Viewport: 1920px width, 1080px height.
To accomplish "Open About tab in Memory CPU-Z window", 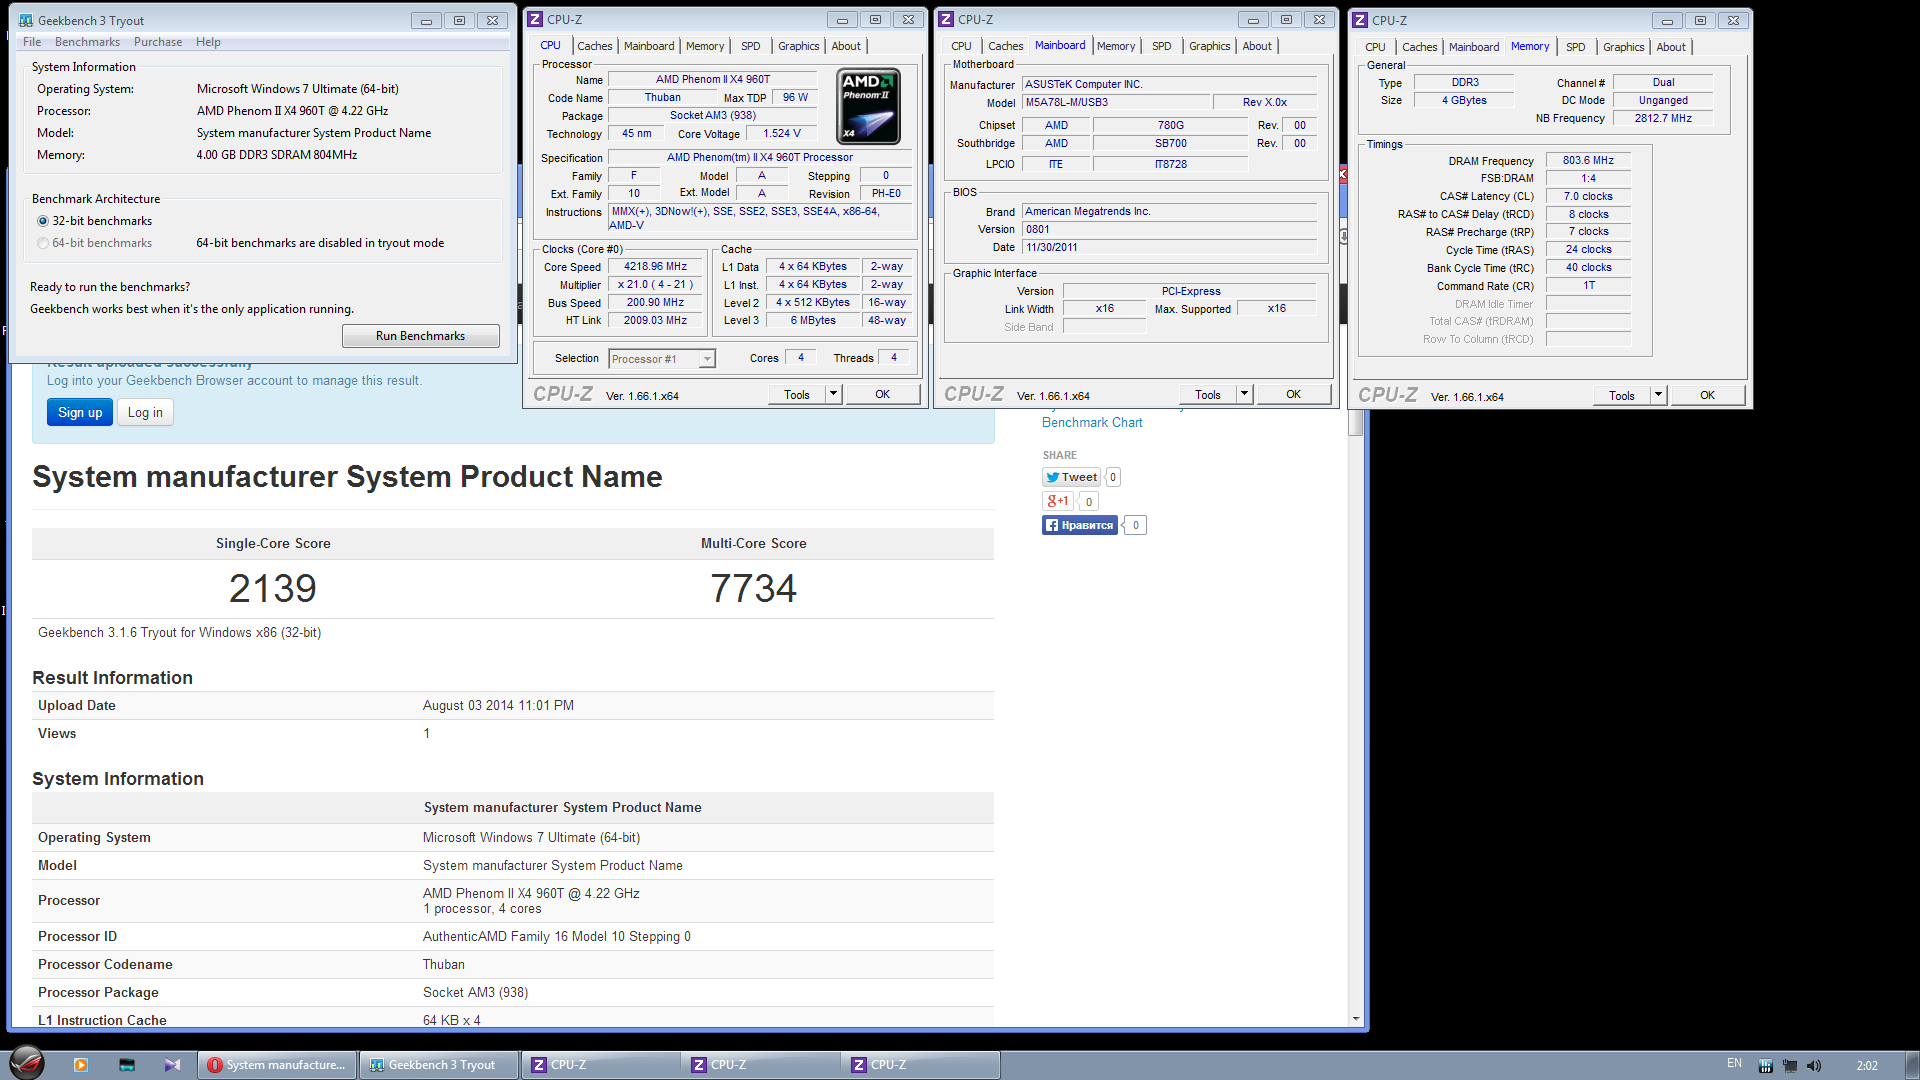I will 1671,47.
